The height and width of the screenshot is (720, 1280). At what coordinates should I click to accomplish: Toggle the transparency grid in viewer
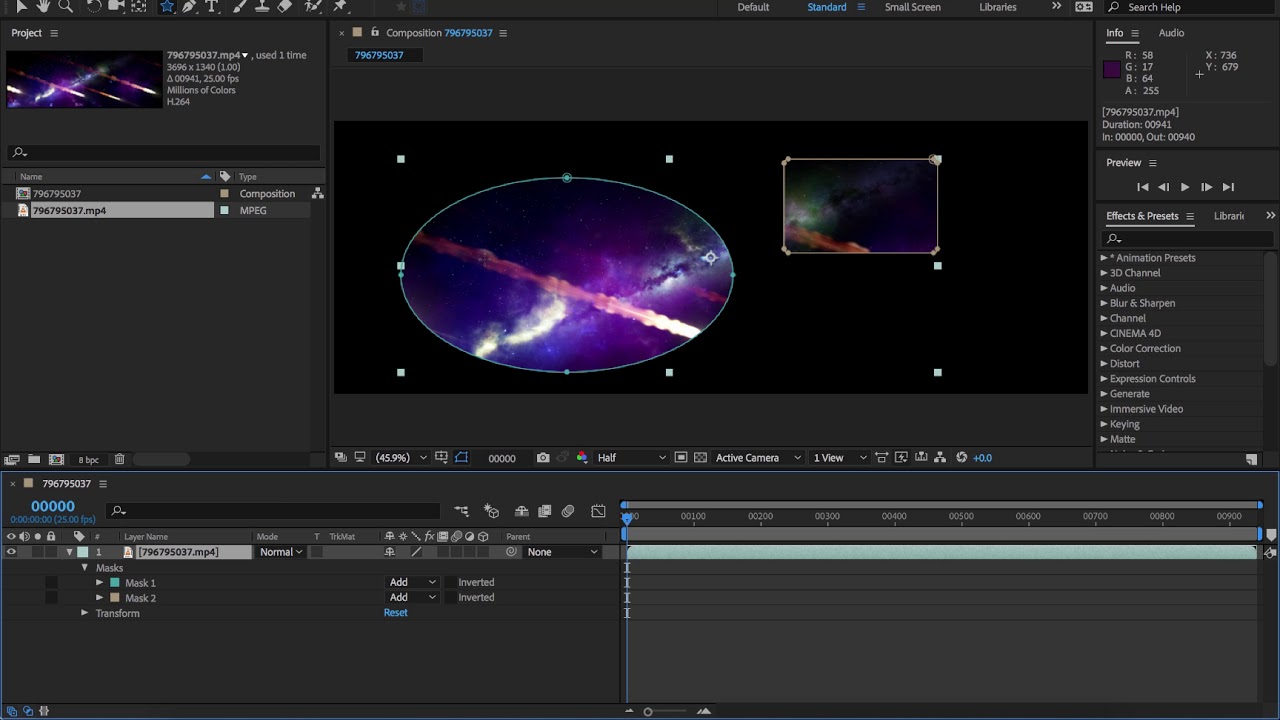[700, 458]
